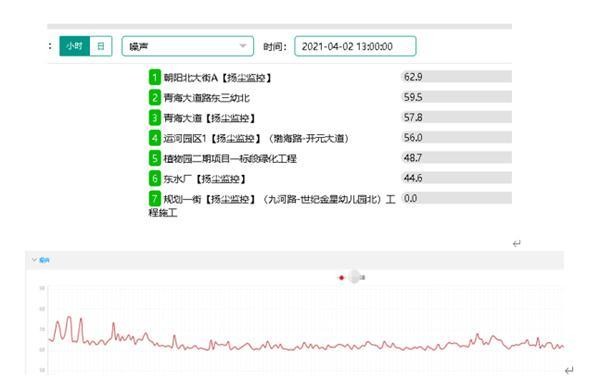Click the 62.9 value bar
The height and width of the screenshot is (383, 600).
(457, 77)
